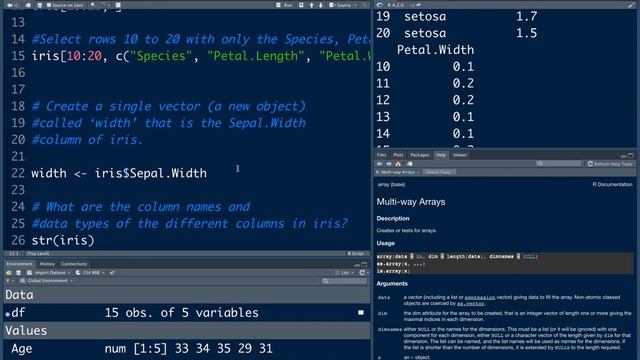
Task: Open the R Script file-type selector
Action: [356, 253]
